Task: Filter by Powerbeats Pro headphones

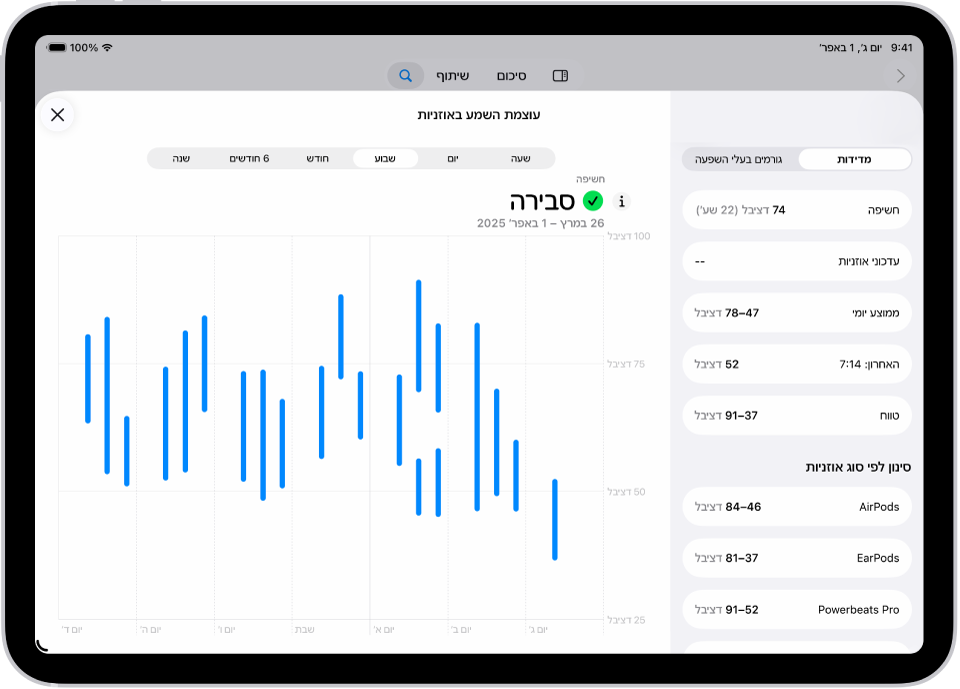Action: coord(797,610)
